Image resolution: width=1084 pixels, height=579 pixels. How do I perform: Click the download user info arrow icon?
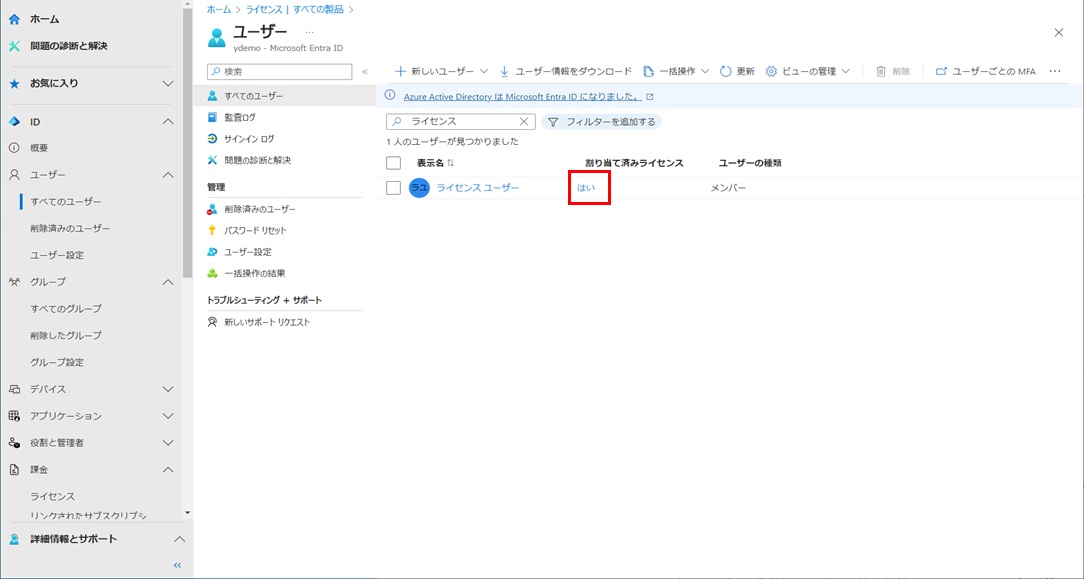pos(505,72)
